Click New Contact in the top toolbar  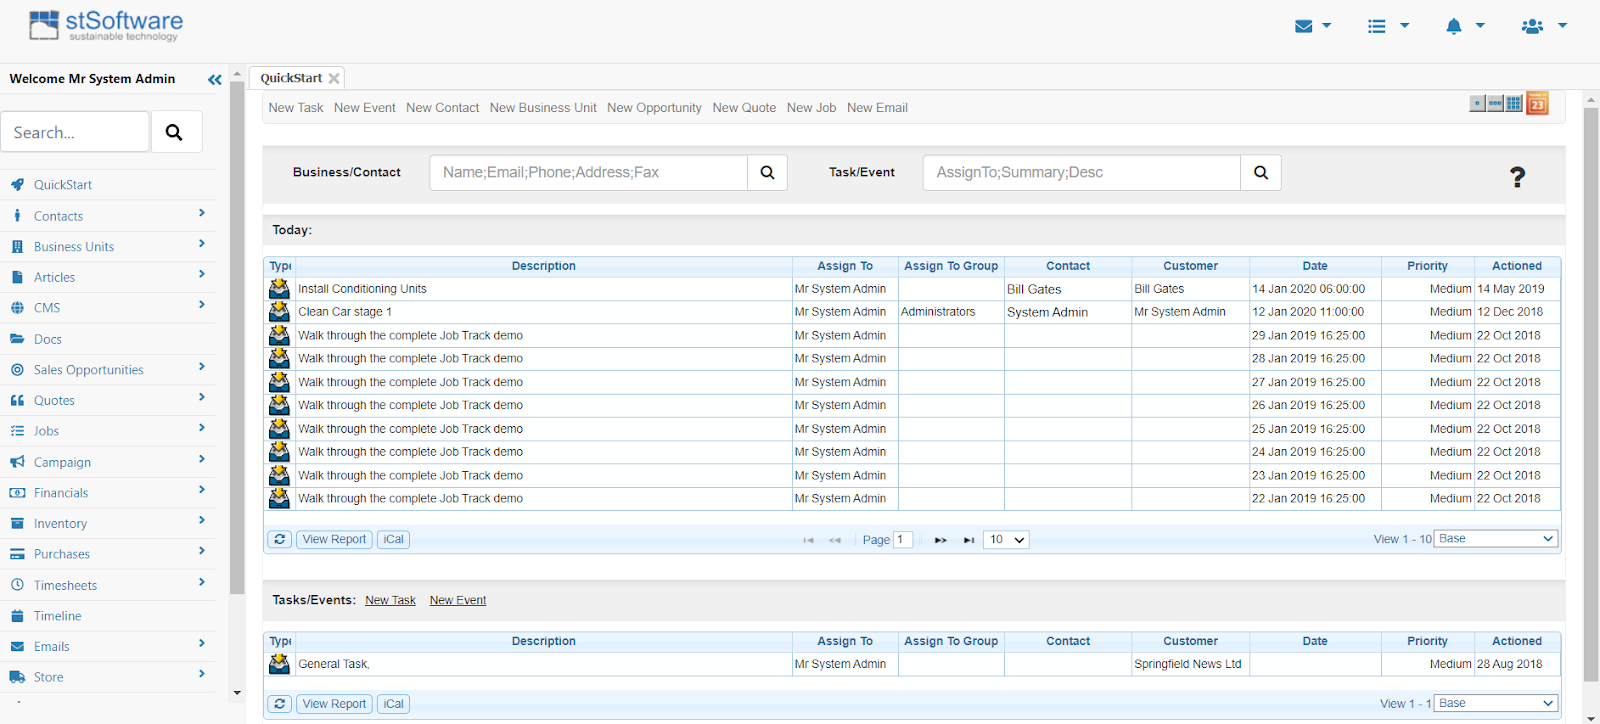point(443,108)
